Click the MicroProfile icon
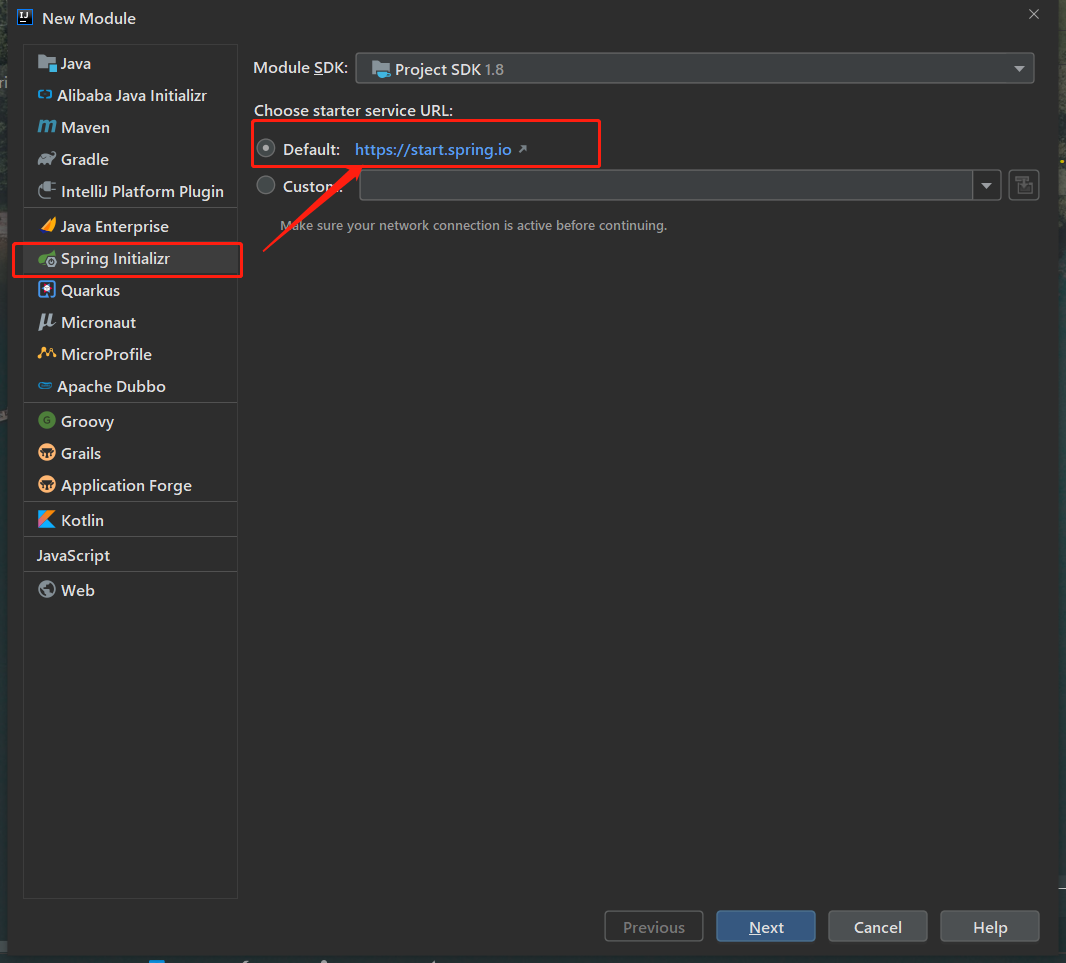 click(x=47, y=354)
